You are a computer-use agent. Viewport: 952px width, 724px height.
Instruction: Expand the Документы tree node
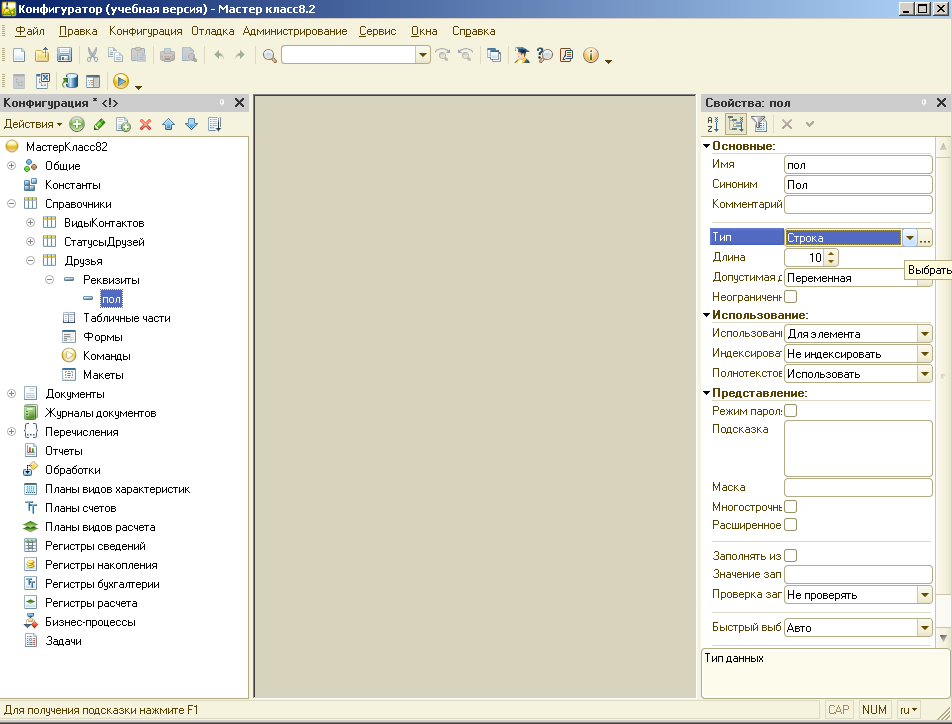12,394
